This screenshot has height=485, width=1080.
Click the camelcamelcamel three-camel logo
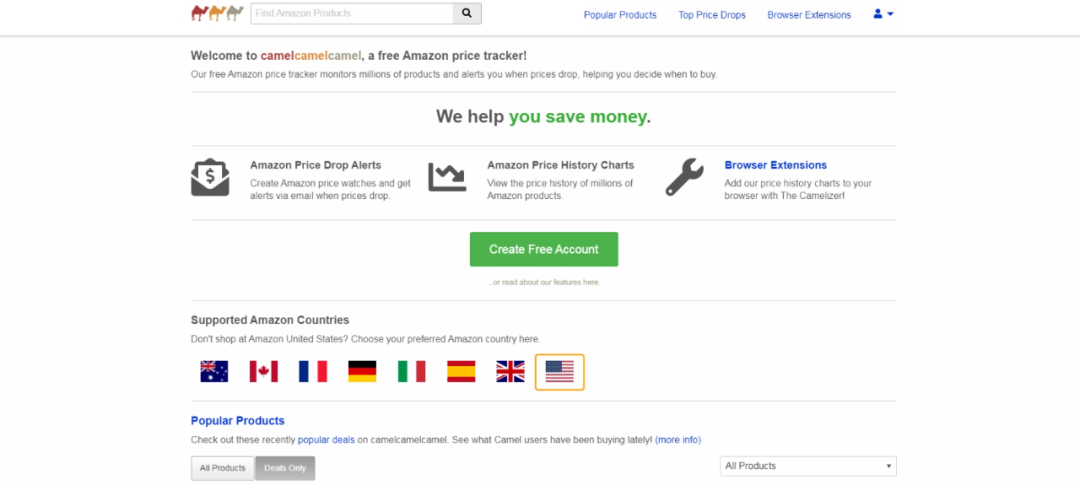[217, 13]
